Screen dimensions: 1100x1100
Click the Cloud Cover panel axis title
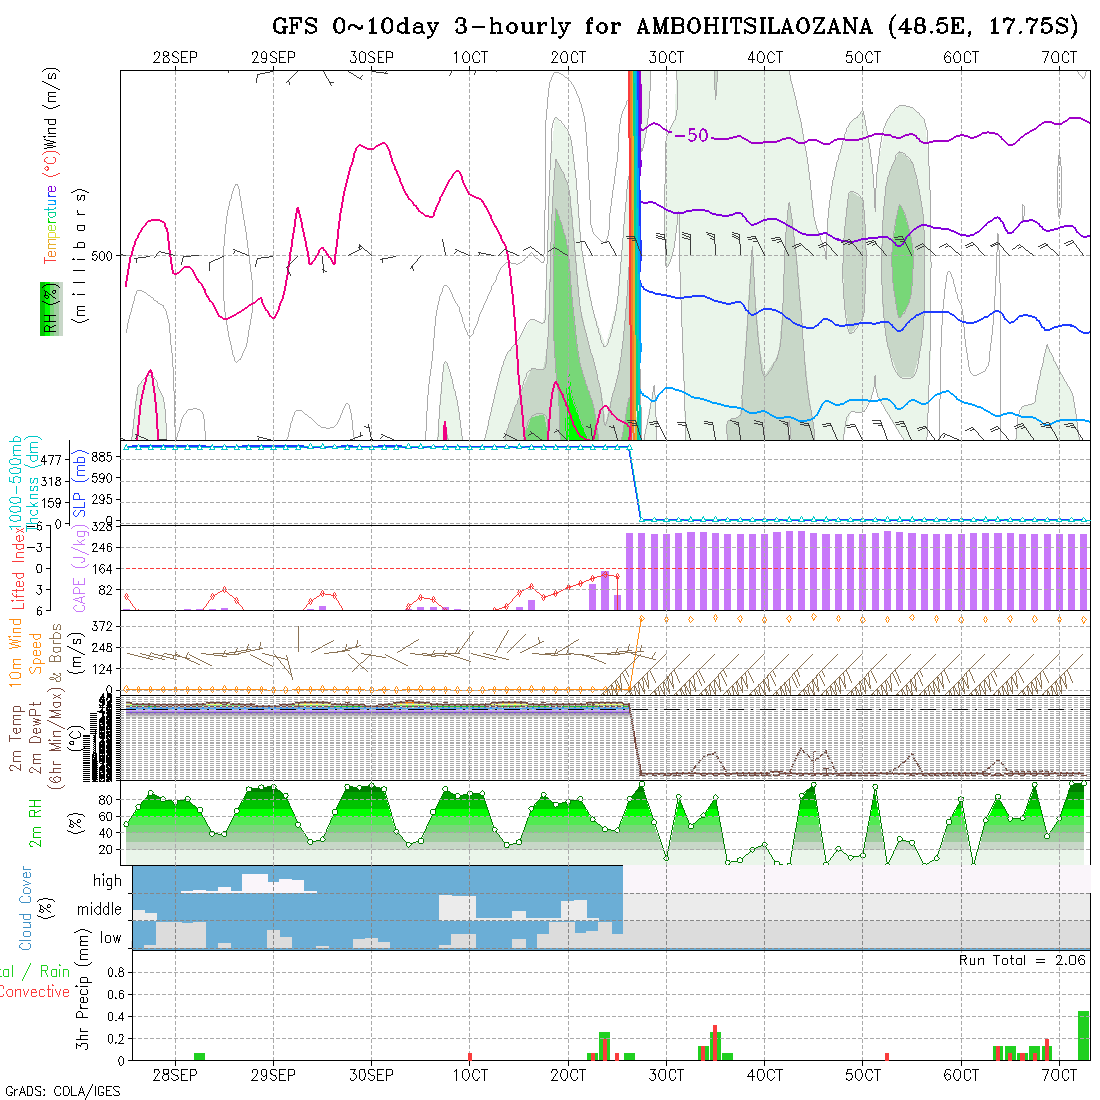pos(26,908)
